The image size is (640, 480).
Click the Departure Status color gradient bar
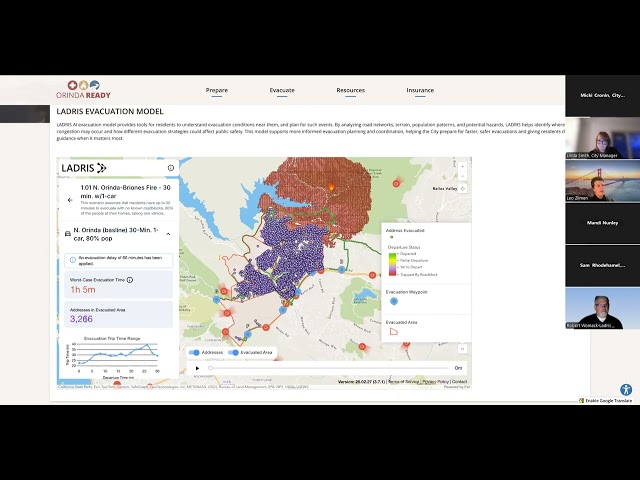coord(392,264)
